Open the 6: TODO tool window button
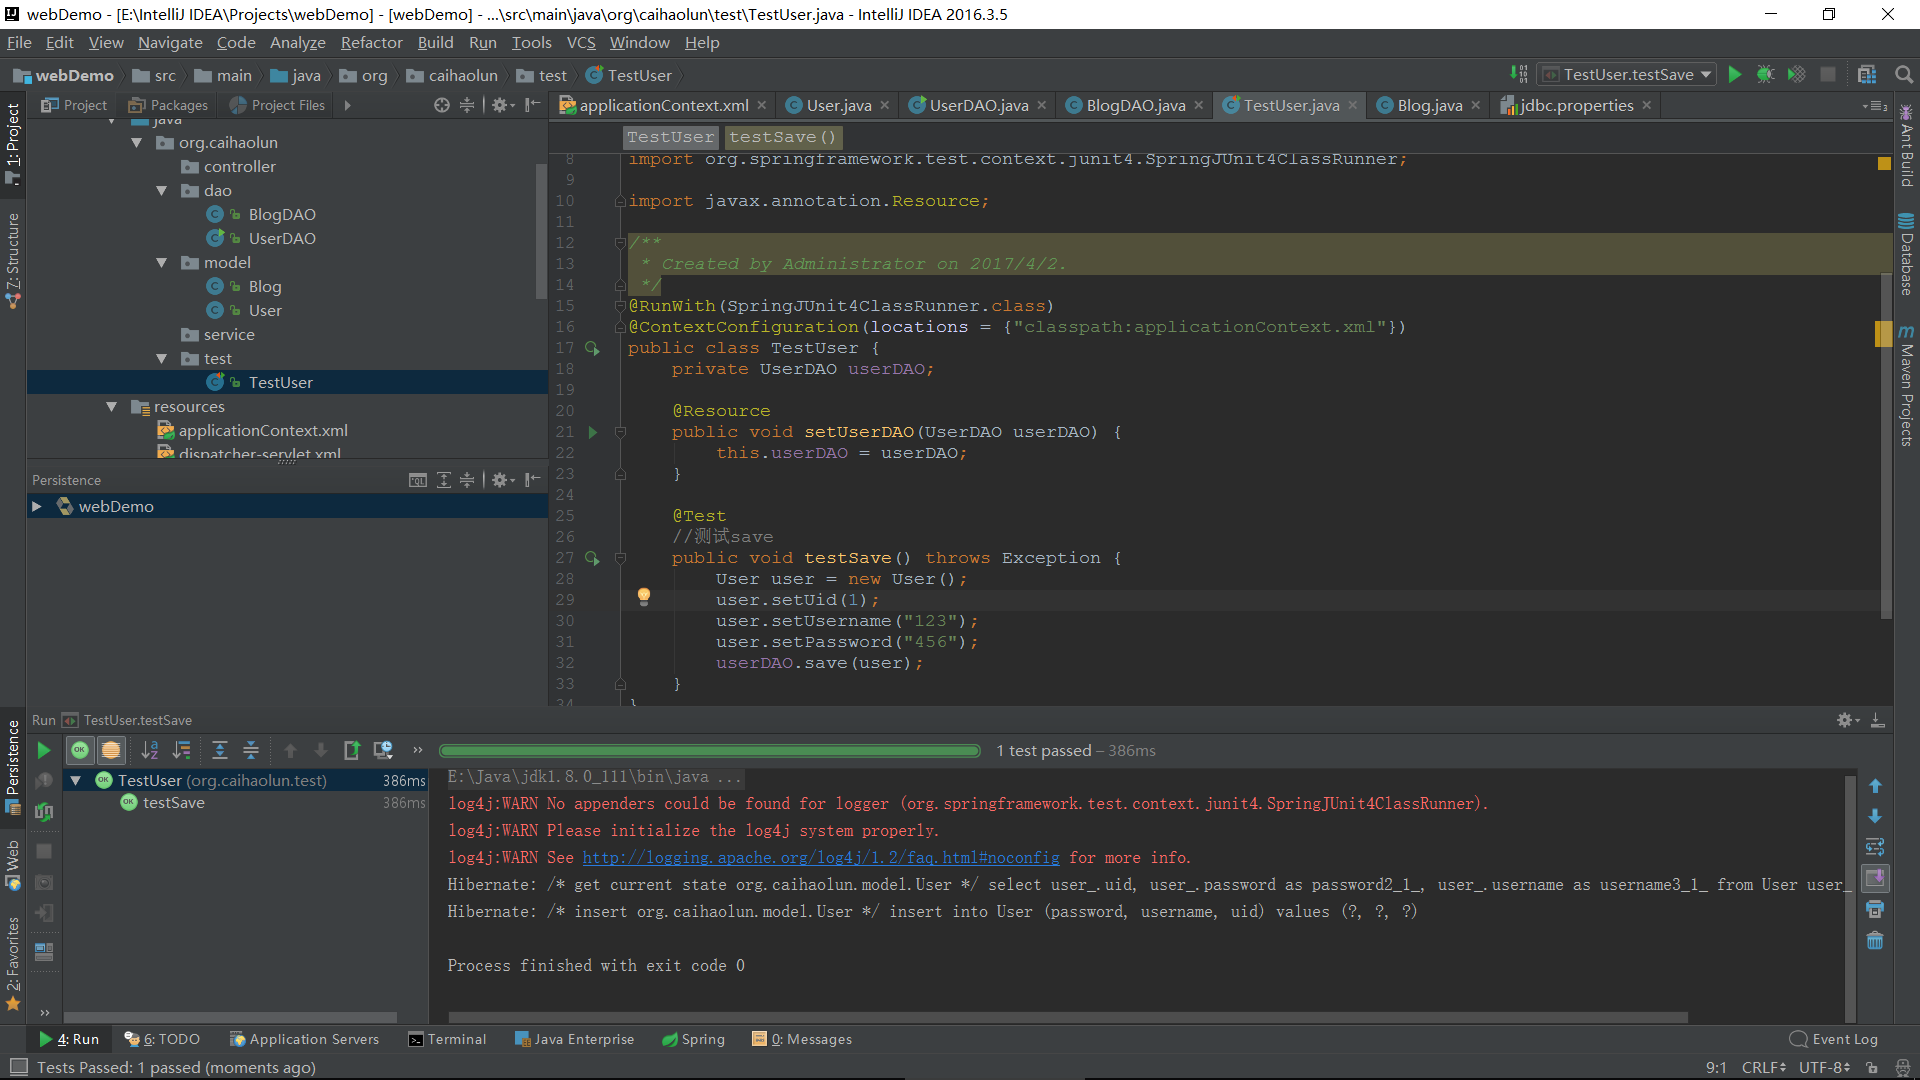The image size is (1920, 1080). pyautogui.click(x=162, y=1039)
